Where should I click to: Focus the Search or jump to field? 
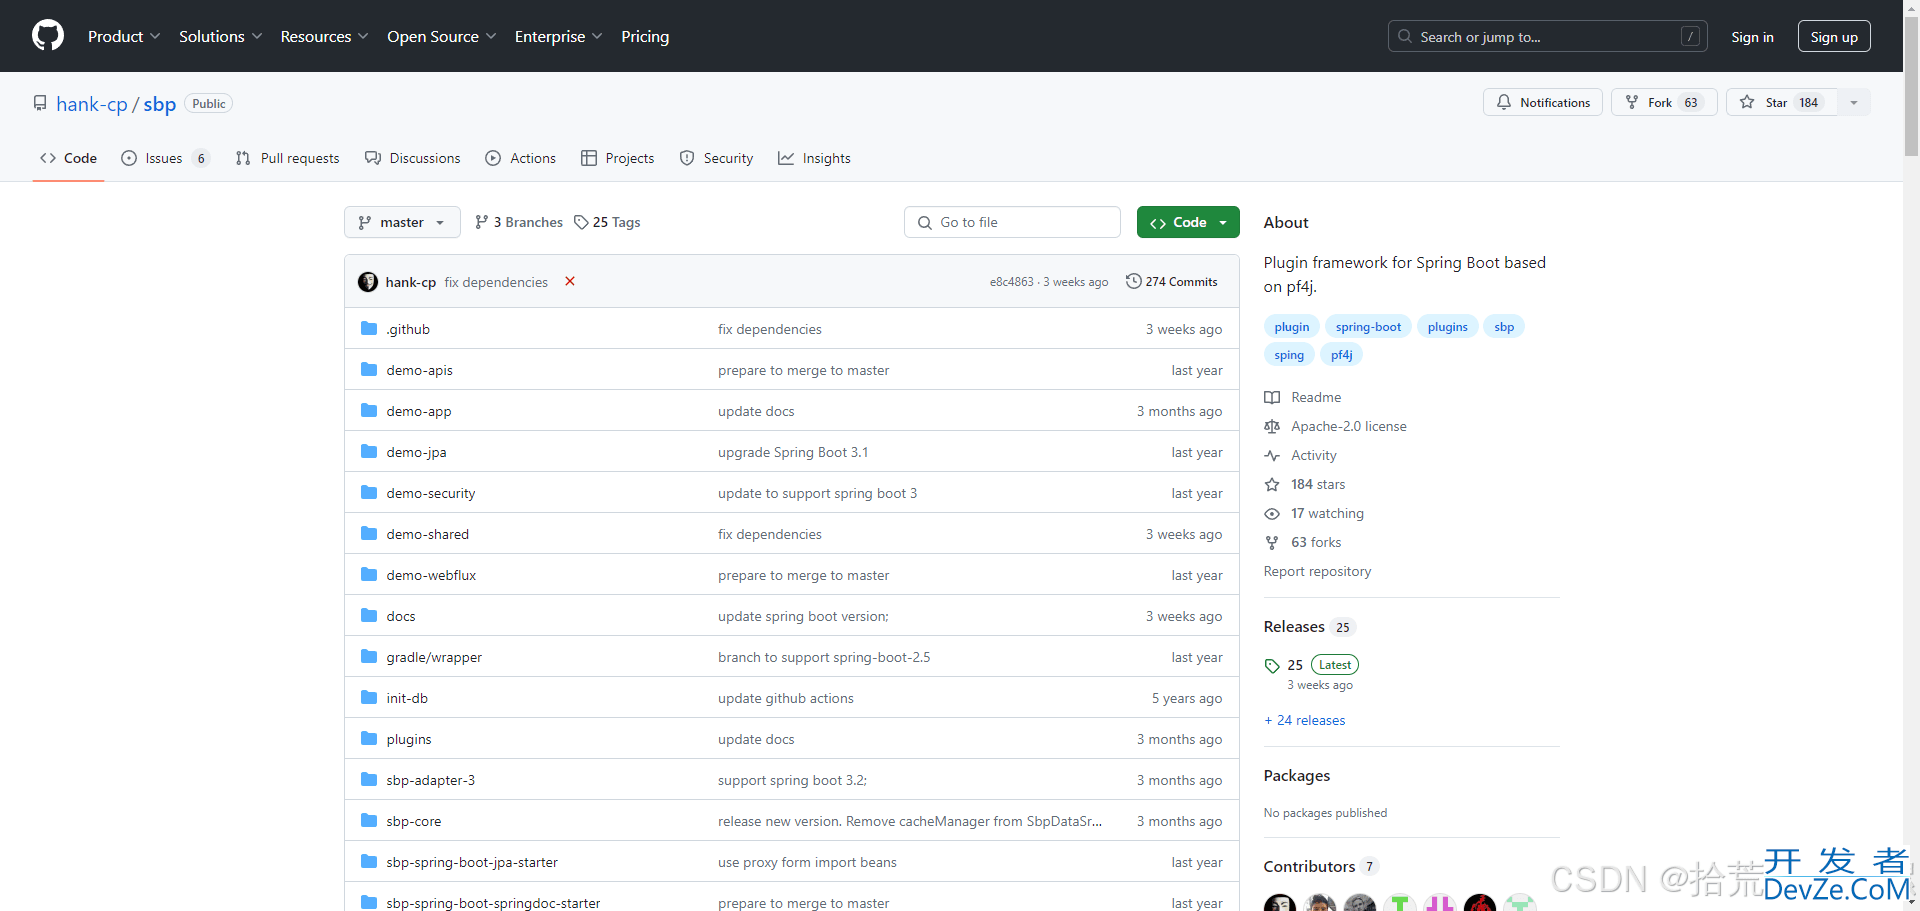[1548, 36]
